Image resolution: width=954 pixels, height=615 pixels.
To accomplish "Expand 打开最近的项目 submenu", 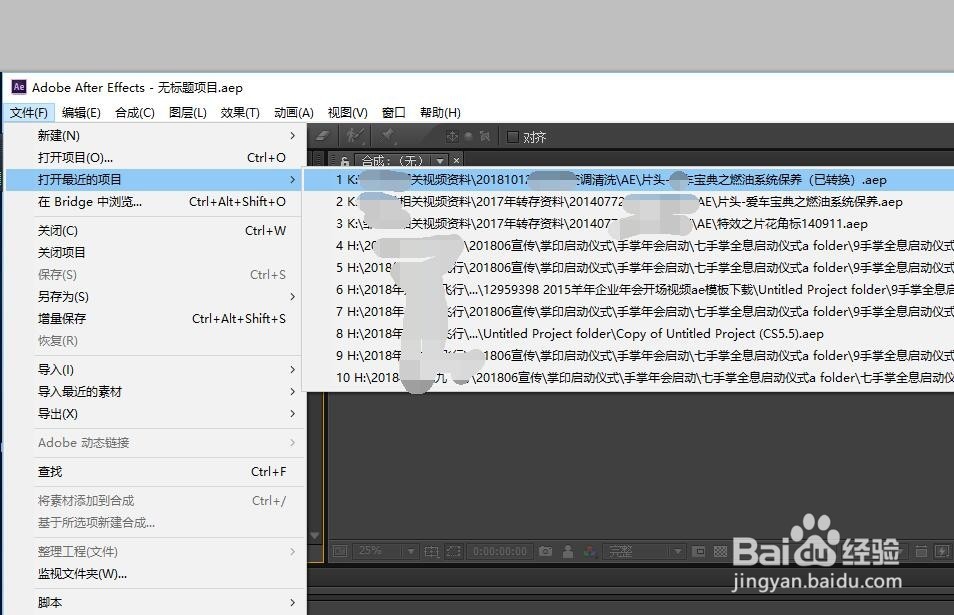I will (155, 179).
